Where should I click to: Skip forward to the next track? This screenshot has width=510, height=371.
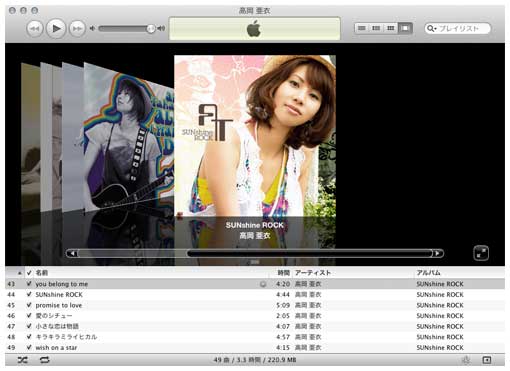click(77, 29)
